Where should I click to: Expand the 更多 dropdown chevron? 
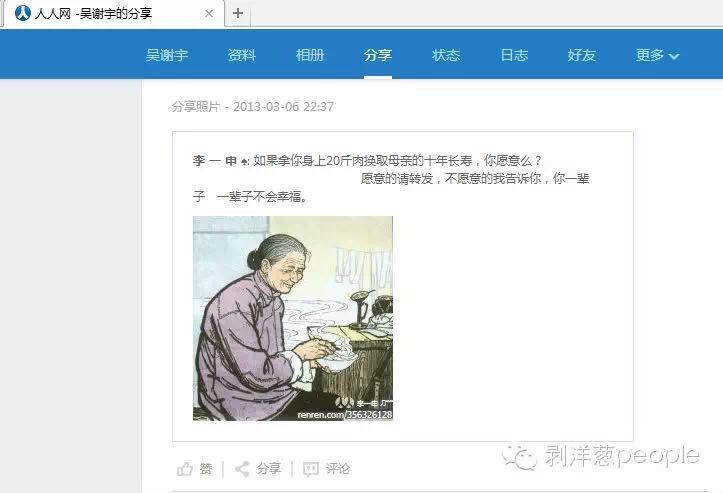[x=674, y=56]
